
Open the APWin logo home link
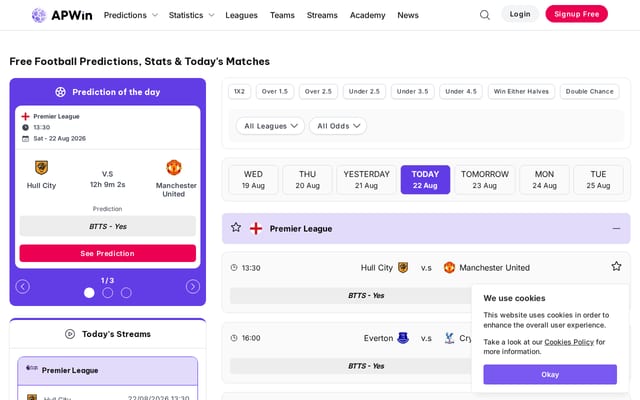click(62, 15)
